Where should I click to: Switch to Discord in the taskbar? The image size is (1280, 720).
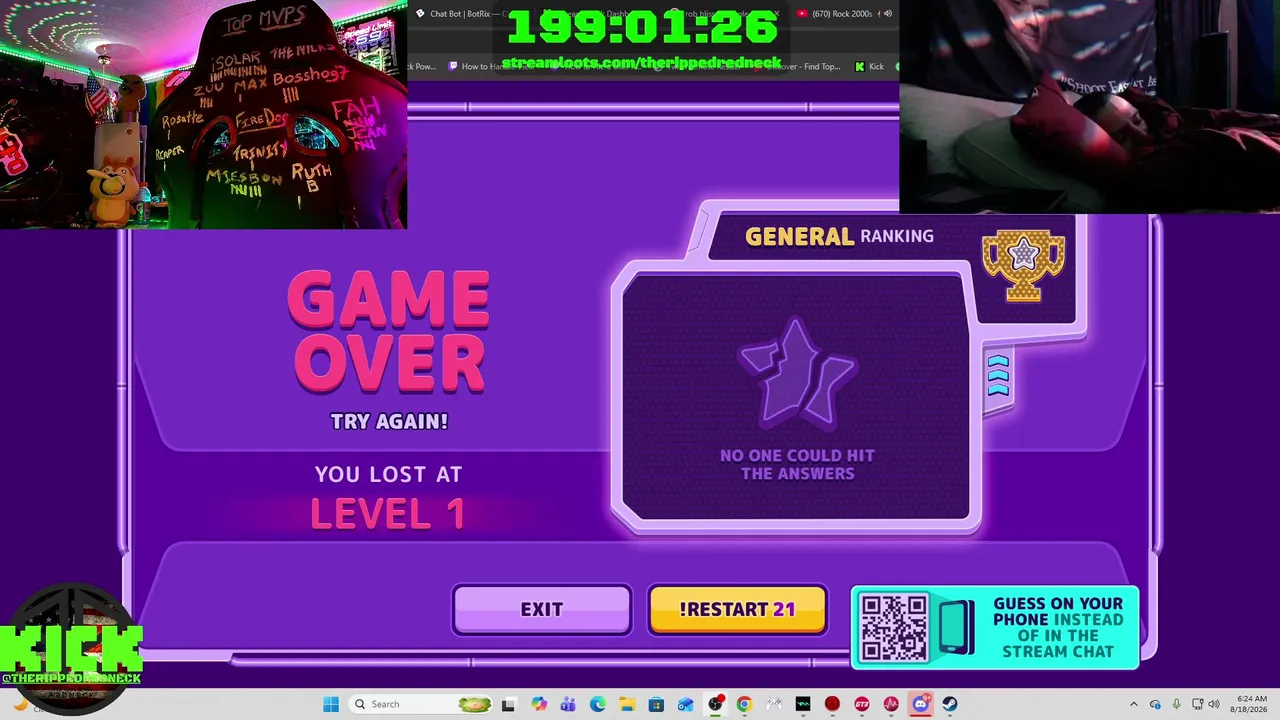[920, 704]
